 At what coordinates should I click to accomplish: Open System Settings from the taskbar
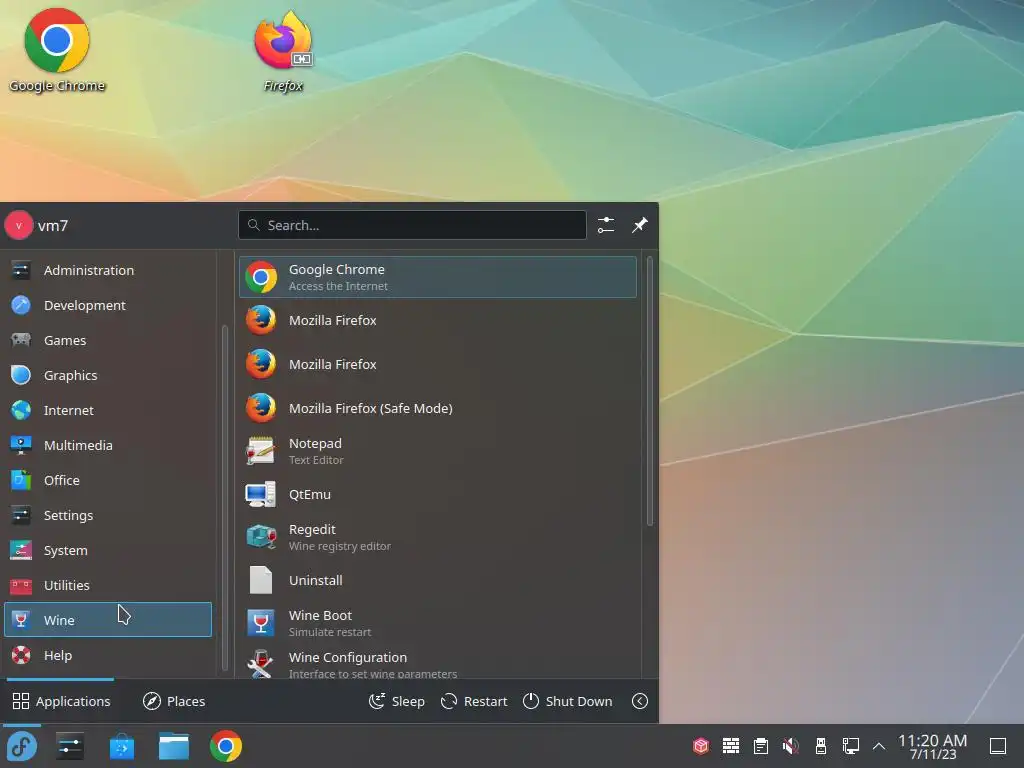(70, 746)
